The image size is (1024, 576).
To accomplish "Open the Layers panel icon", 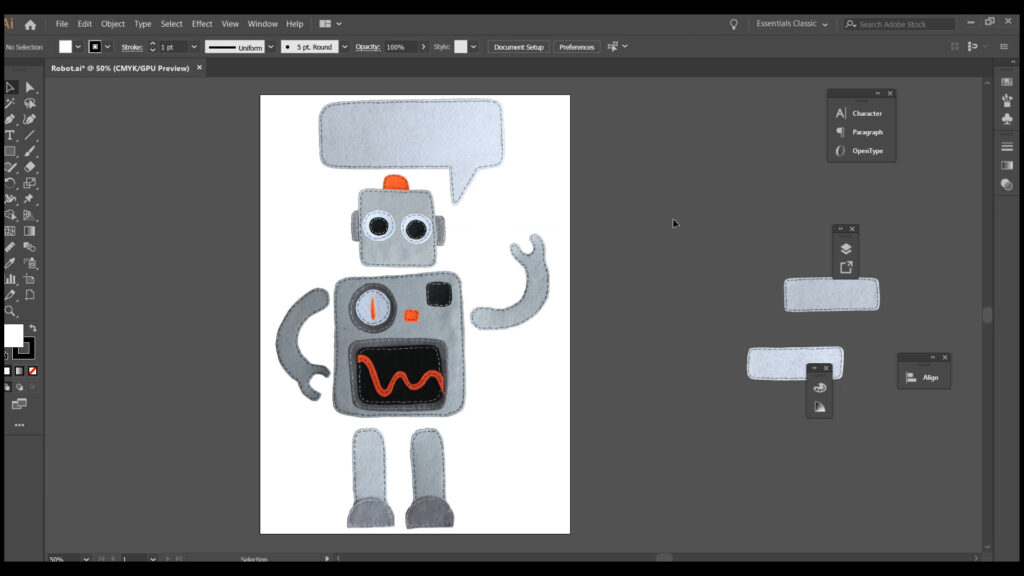I will point(846,249).
